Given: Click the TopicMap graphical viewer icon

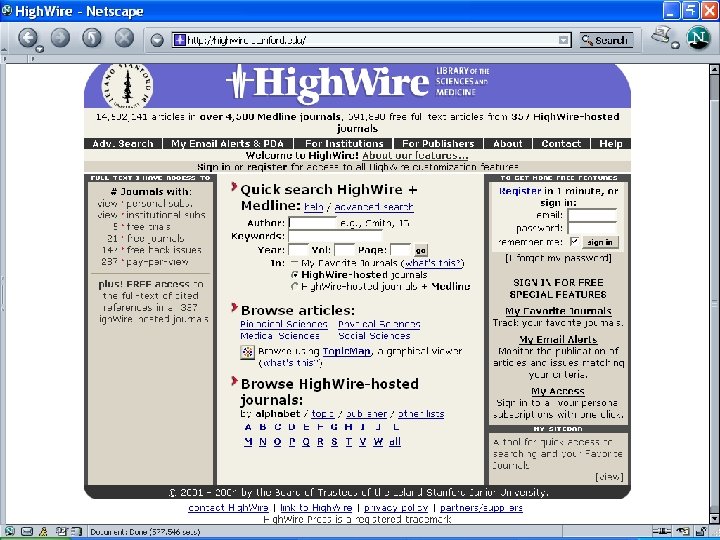Looking at the screenshot, I should (x=248, y=352).
